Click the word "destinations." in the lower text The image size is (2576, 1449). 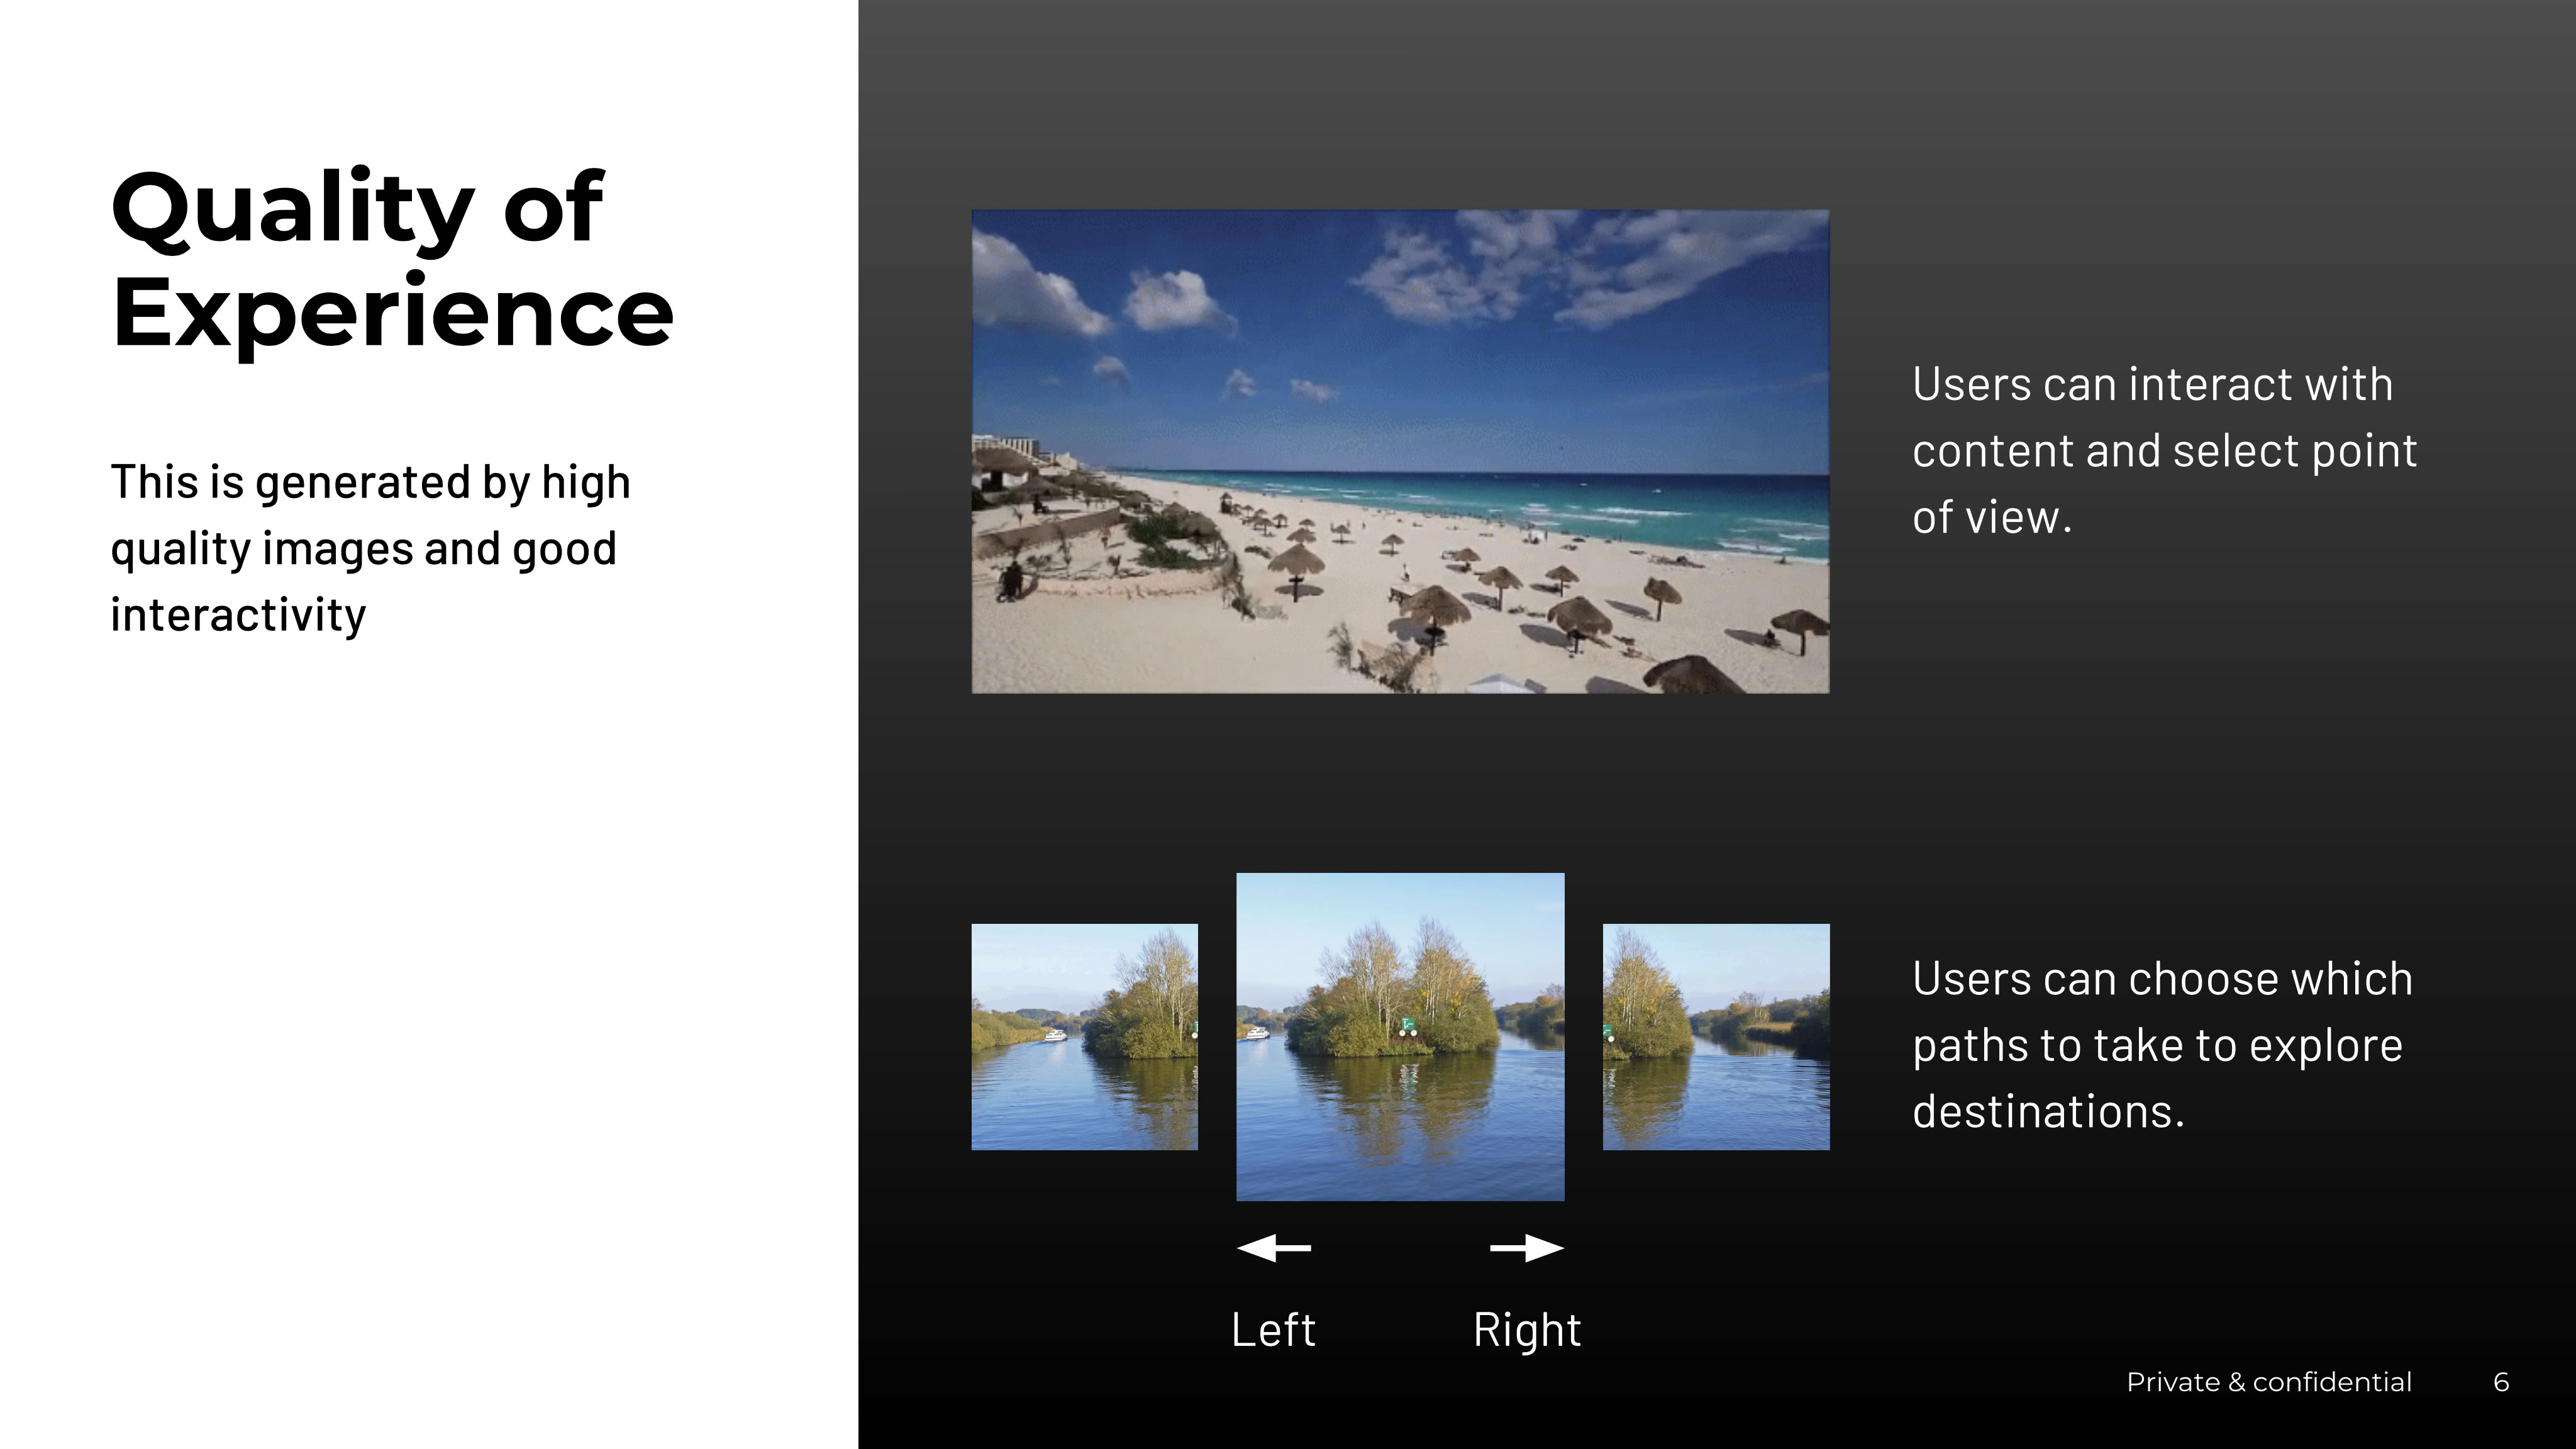point(2047,1111)
